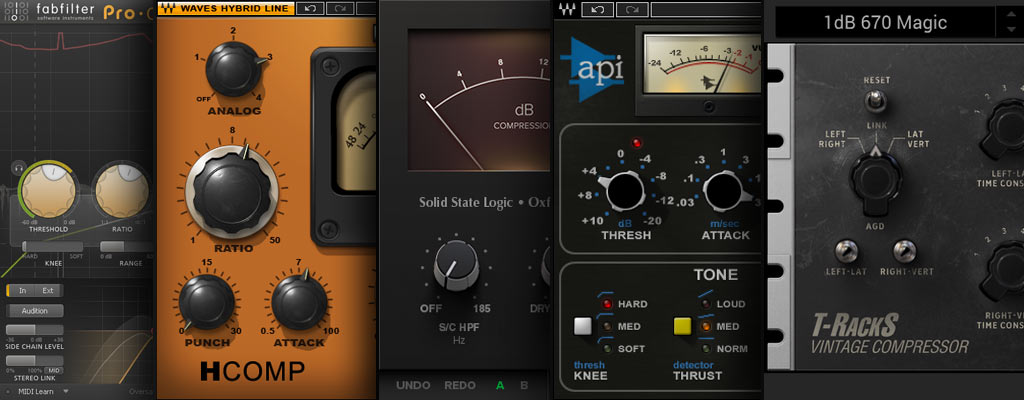Flip the RIGHT-VERT toggle switch
1024x400 pixels.
(x=903, y=251)
